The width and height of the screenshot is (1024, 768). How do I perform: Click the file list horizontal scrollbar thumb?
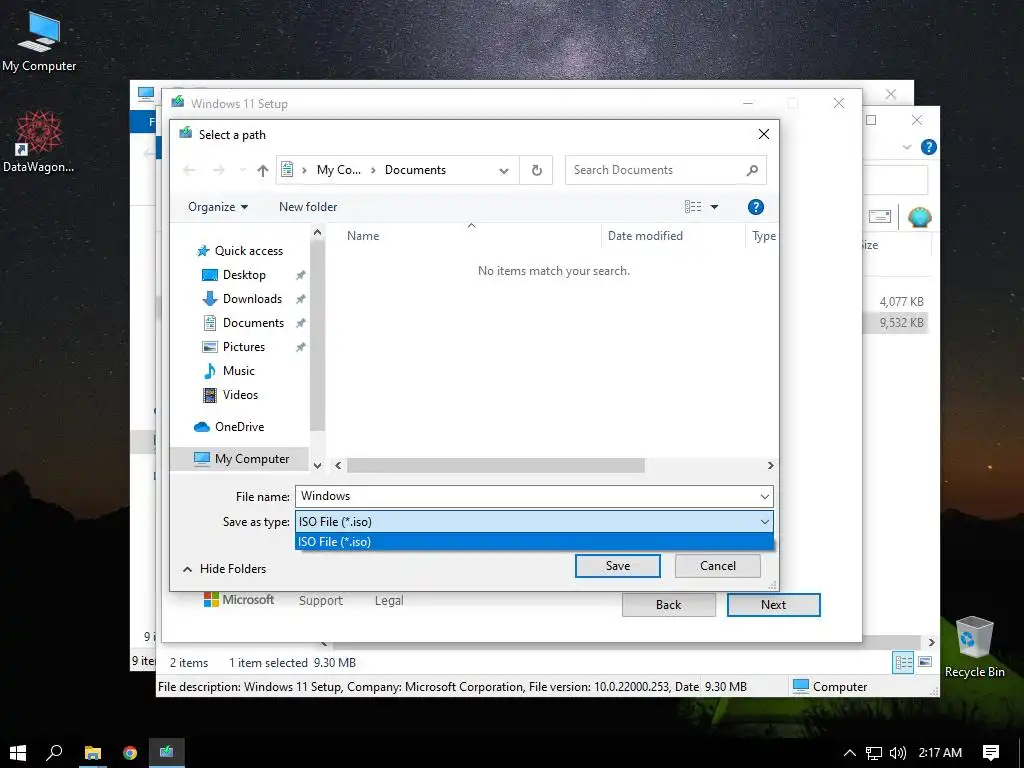[496, 466]
